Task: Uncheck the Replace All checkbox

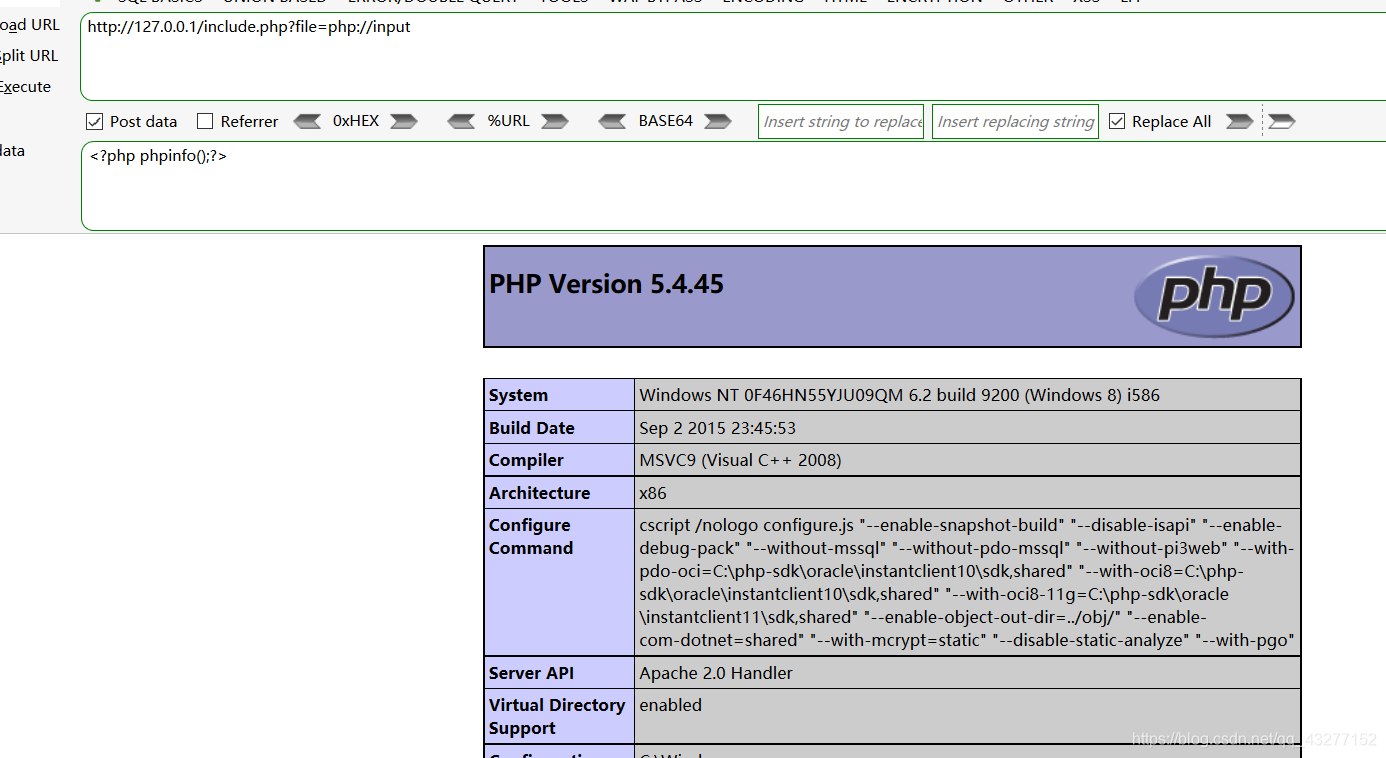Action: 1117,121
